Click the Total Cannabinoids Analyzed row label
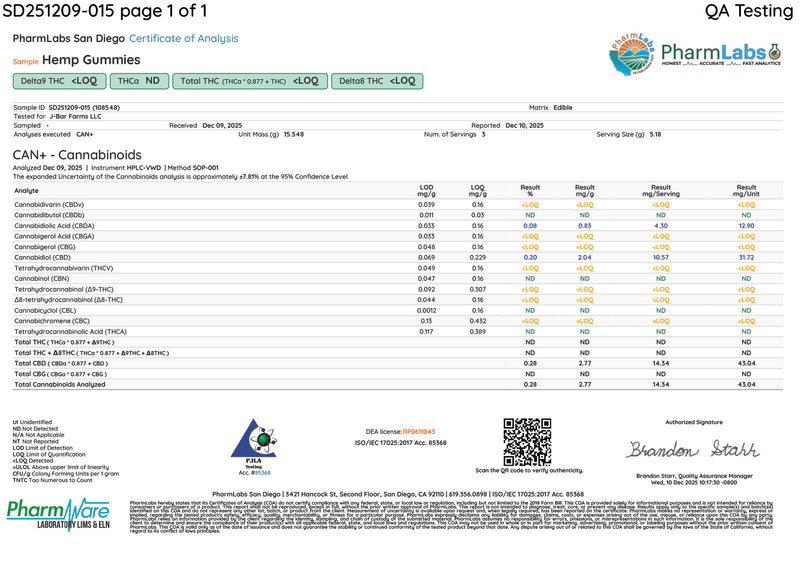 [x=60, y=385]
